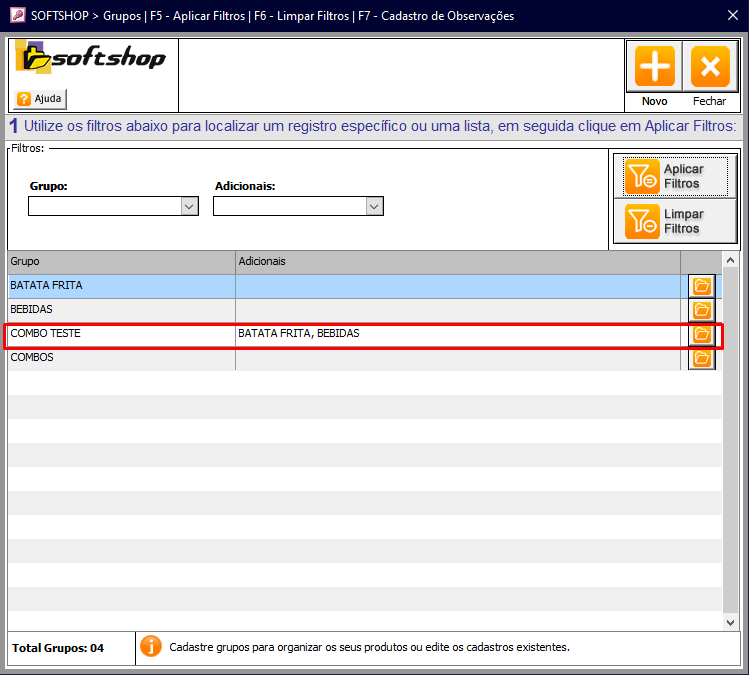Sort by the Grupo column header
Image resolution: width=749 pixels, height=675 pixels.
point(120,261)
